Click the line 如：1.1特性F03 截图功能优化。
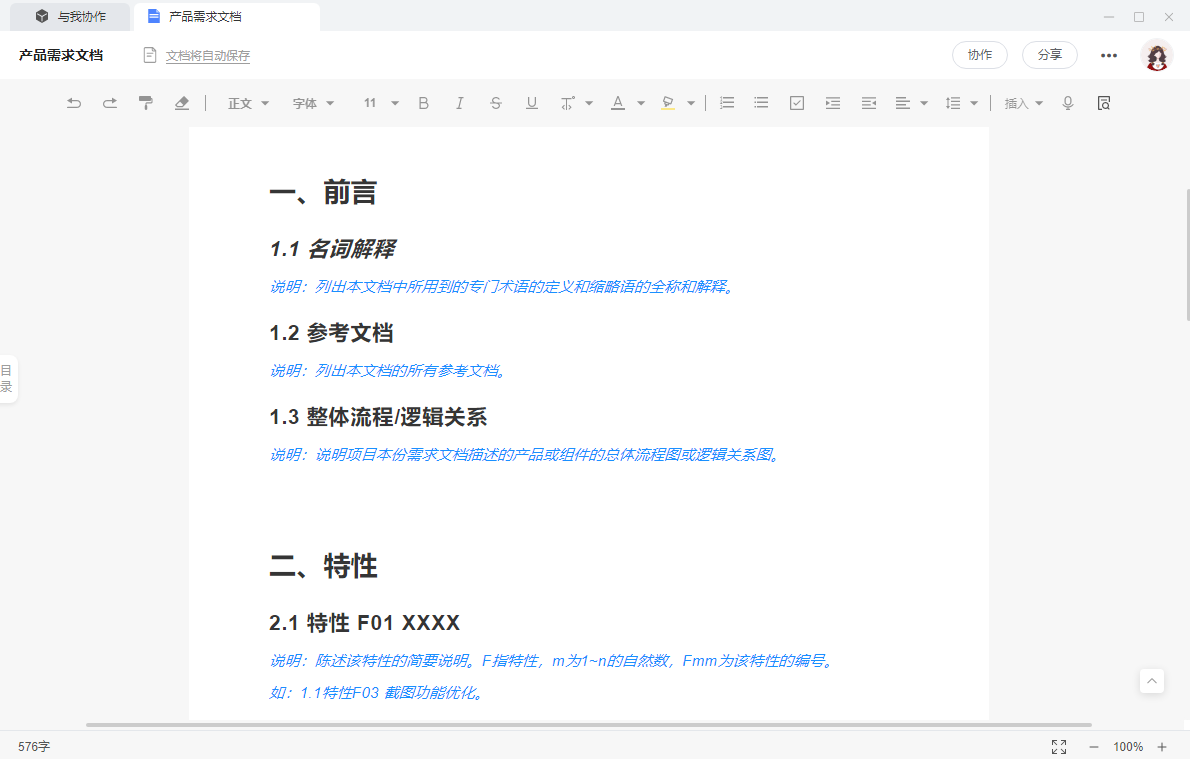This screenshot has width=1190, height=759. coord(377,693)
